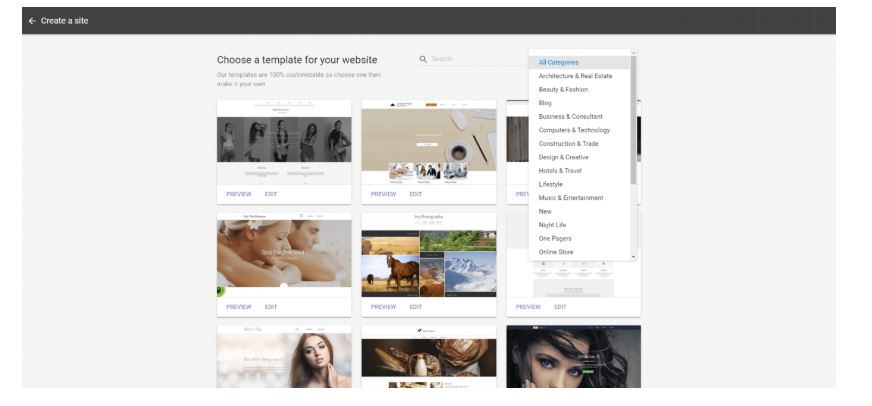The height and width of the screenshot is (406, 872).
Task: Choose Beauty & Fashion category
Action: (579, 90)
